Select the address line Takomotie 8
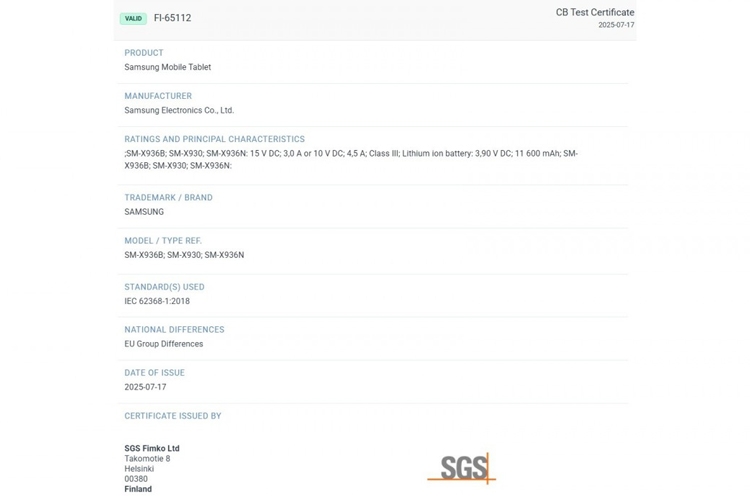Image resolution: width=750 pixels, height=500 pixels. 147,458
